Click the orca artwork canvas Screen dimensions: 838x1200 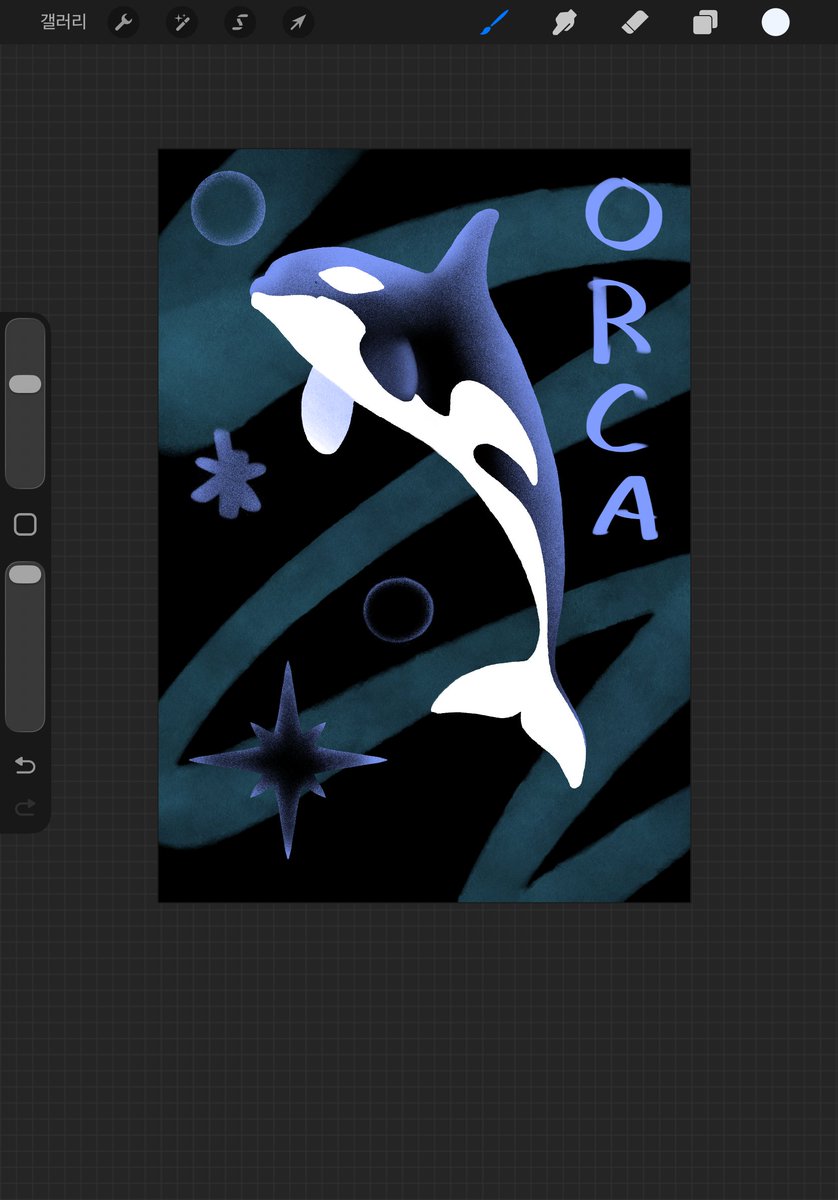click(x=424, y=526)
